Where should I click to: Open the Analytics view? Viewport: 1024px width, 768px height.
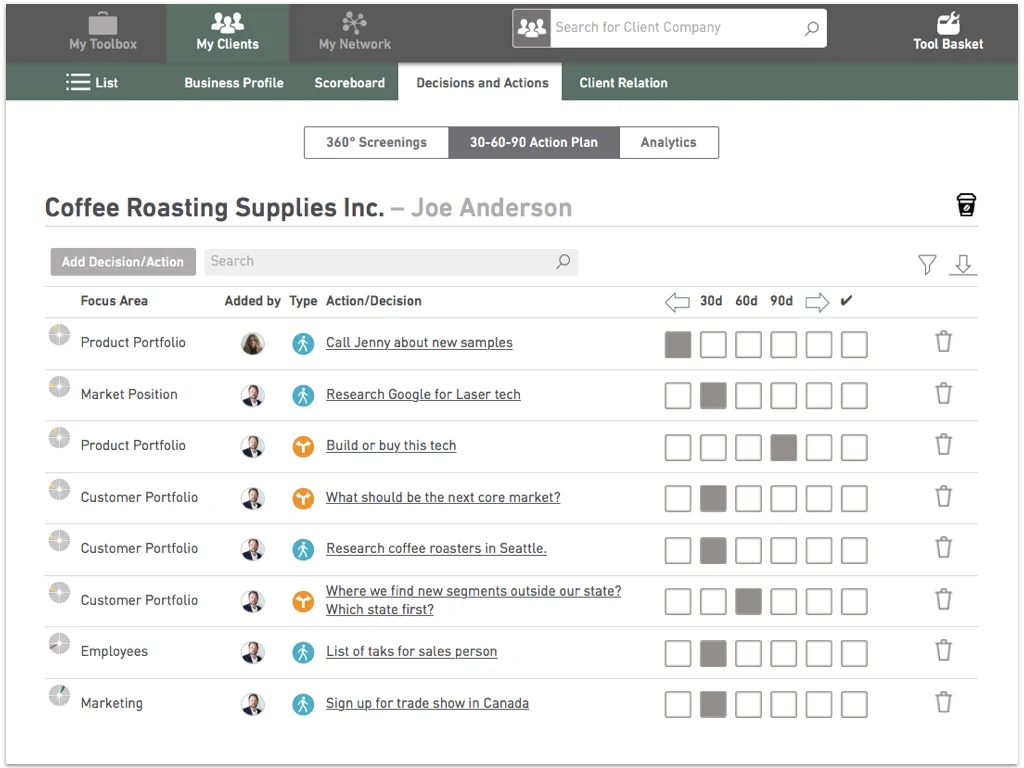(668, 142)
